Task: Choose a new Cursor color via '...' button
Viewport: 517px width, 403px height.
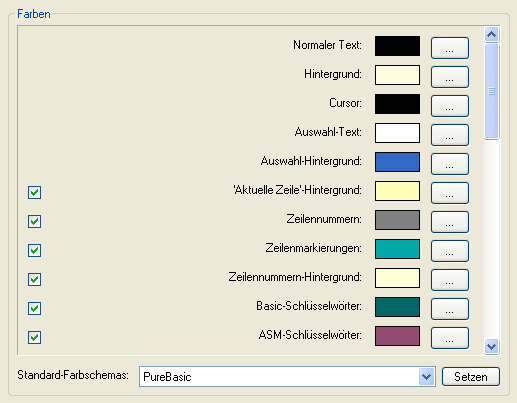Action: coord(450,106)
